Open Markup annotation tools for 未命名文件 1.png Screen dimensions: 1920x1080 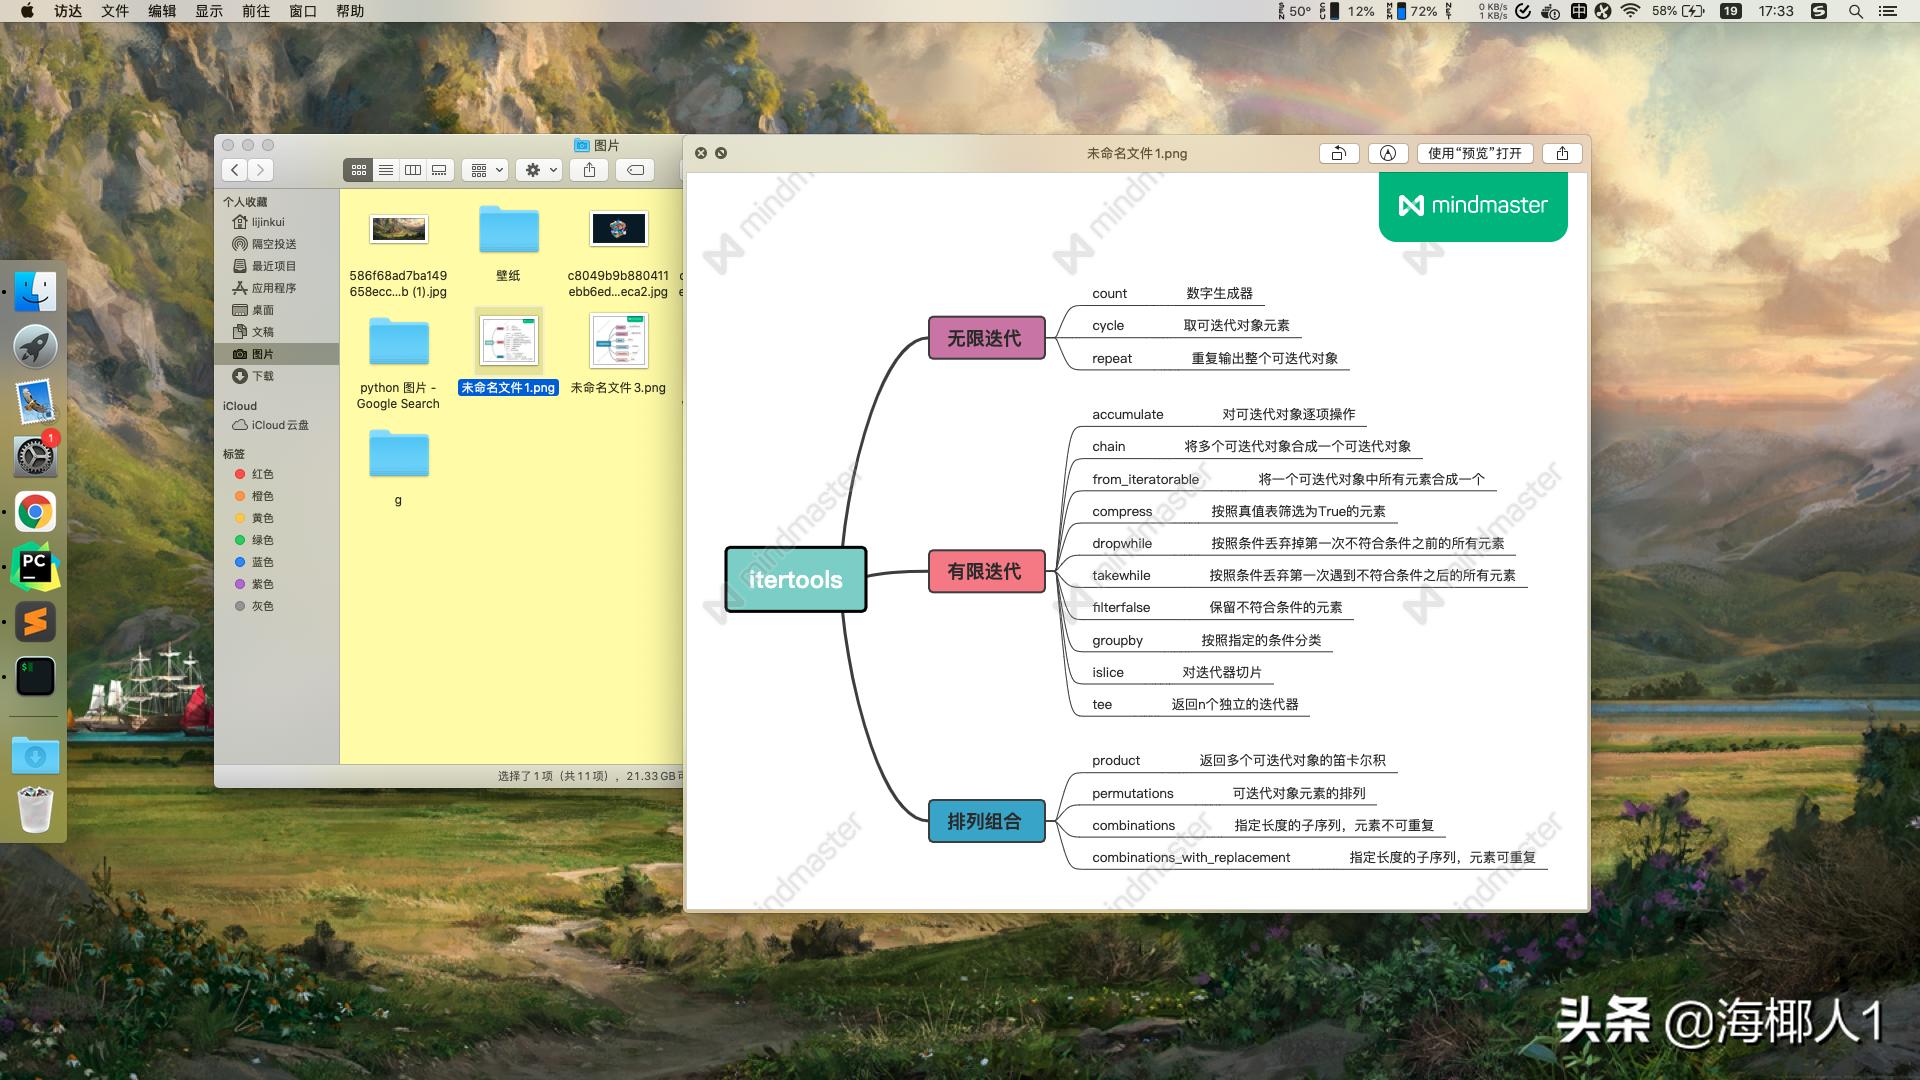(x=1387, y=153)
